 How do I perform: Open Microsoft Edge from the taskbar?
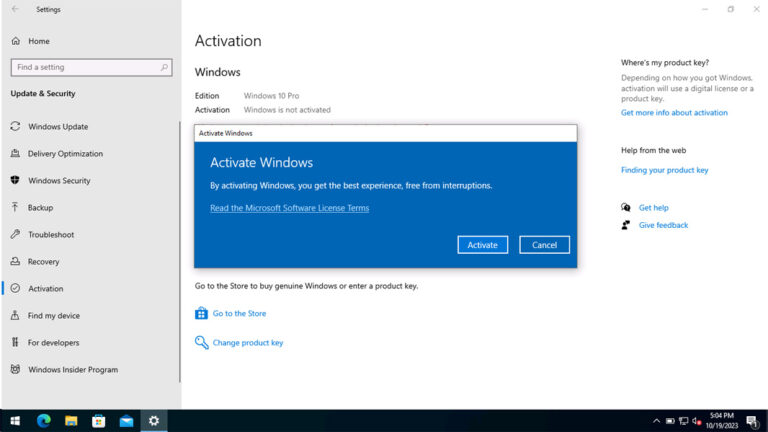(x=43, y=421)
